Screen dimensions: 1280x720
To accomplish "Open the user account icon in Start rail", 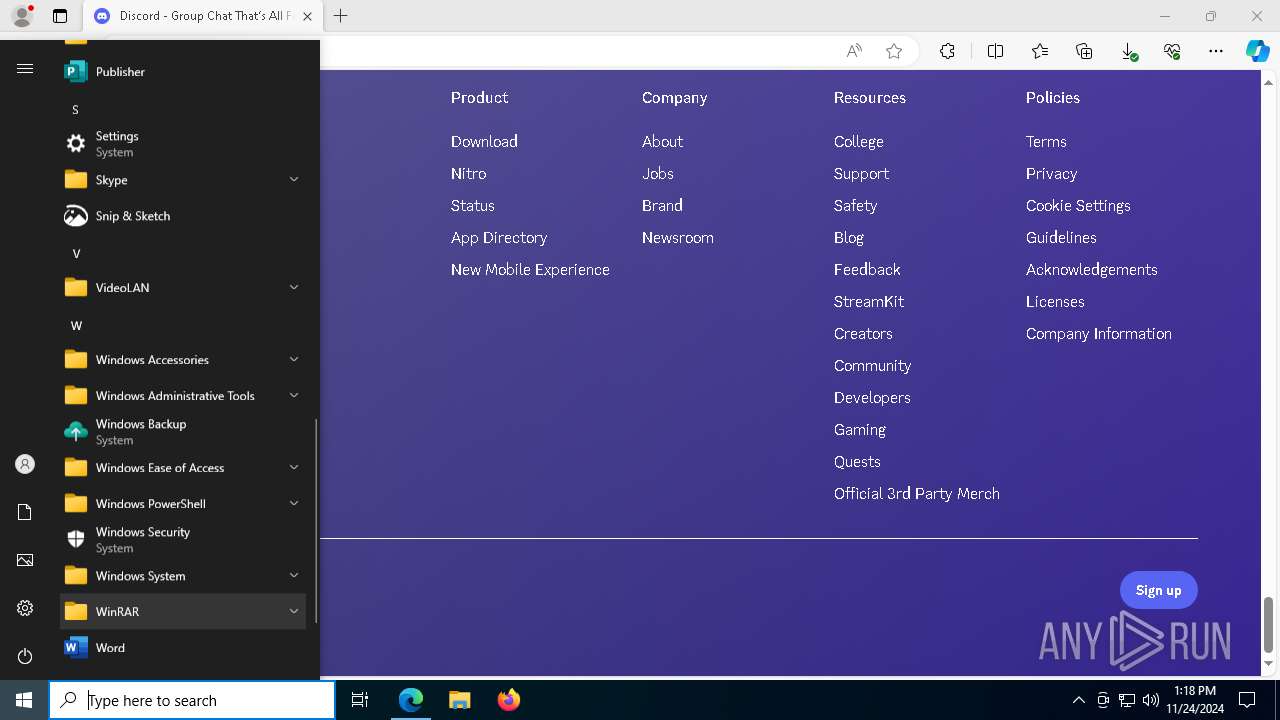I will 25,464.
